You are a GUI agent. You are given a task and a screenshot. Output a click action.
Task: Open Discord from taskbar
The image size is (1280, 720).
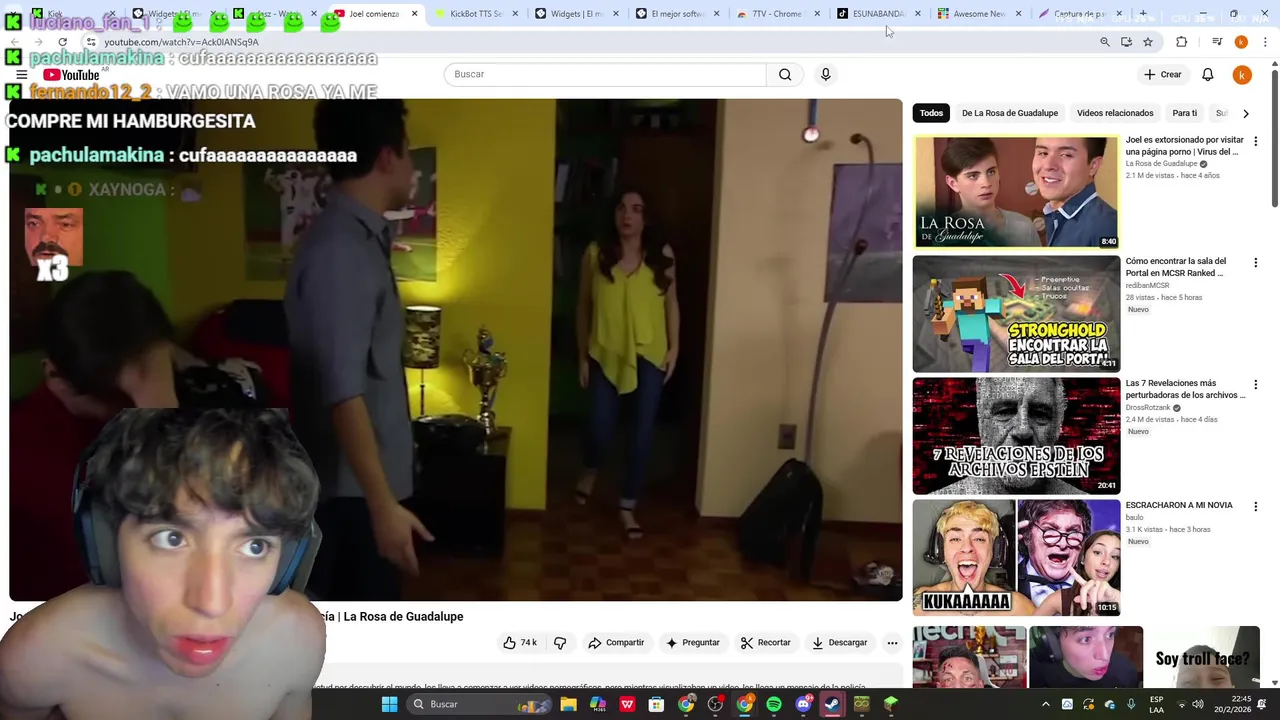(x=803, y=704)
